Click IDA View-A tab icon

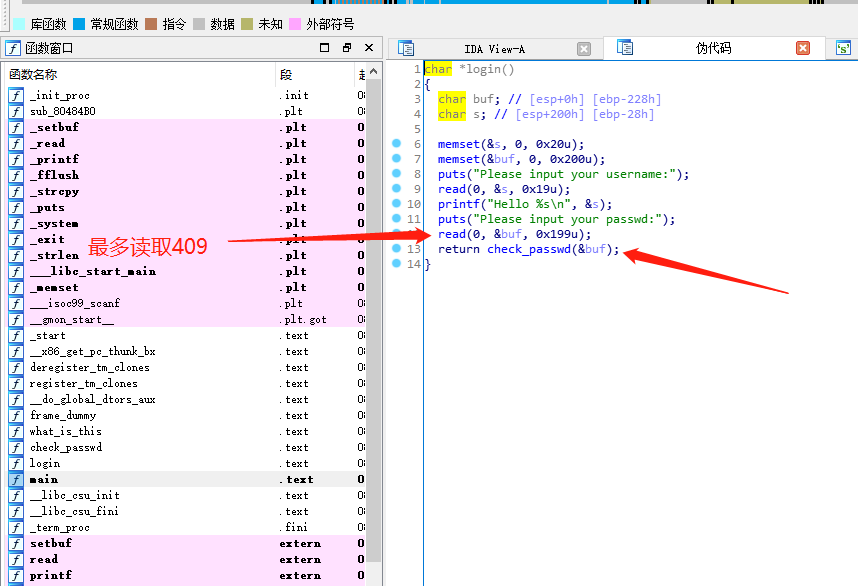coord(406,48)
